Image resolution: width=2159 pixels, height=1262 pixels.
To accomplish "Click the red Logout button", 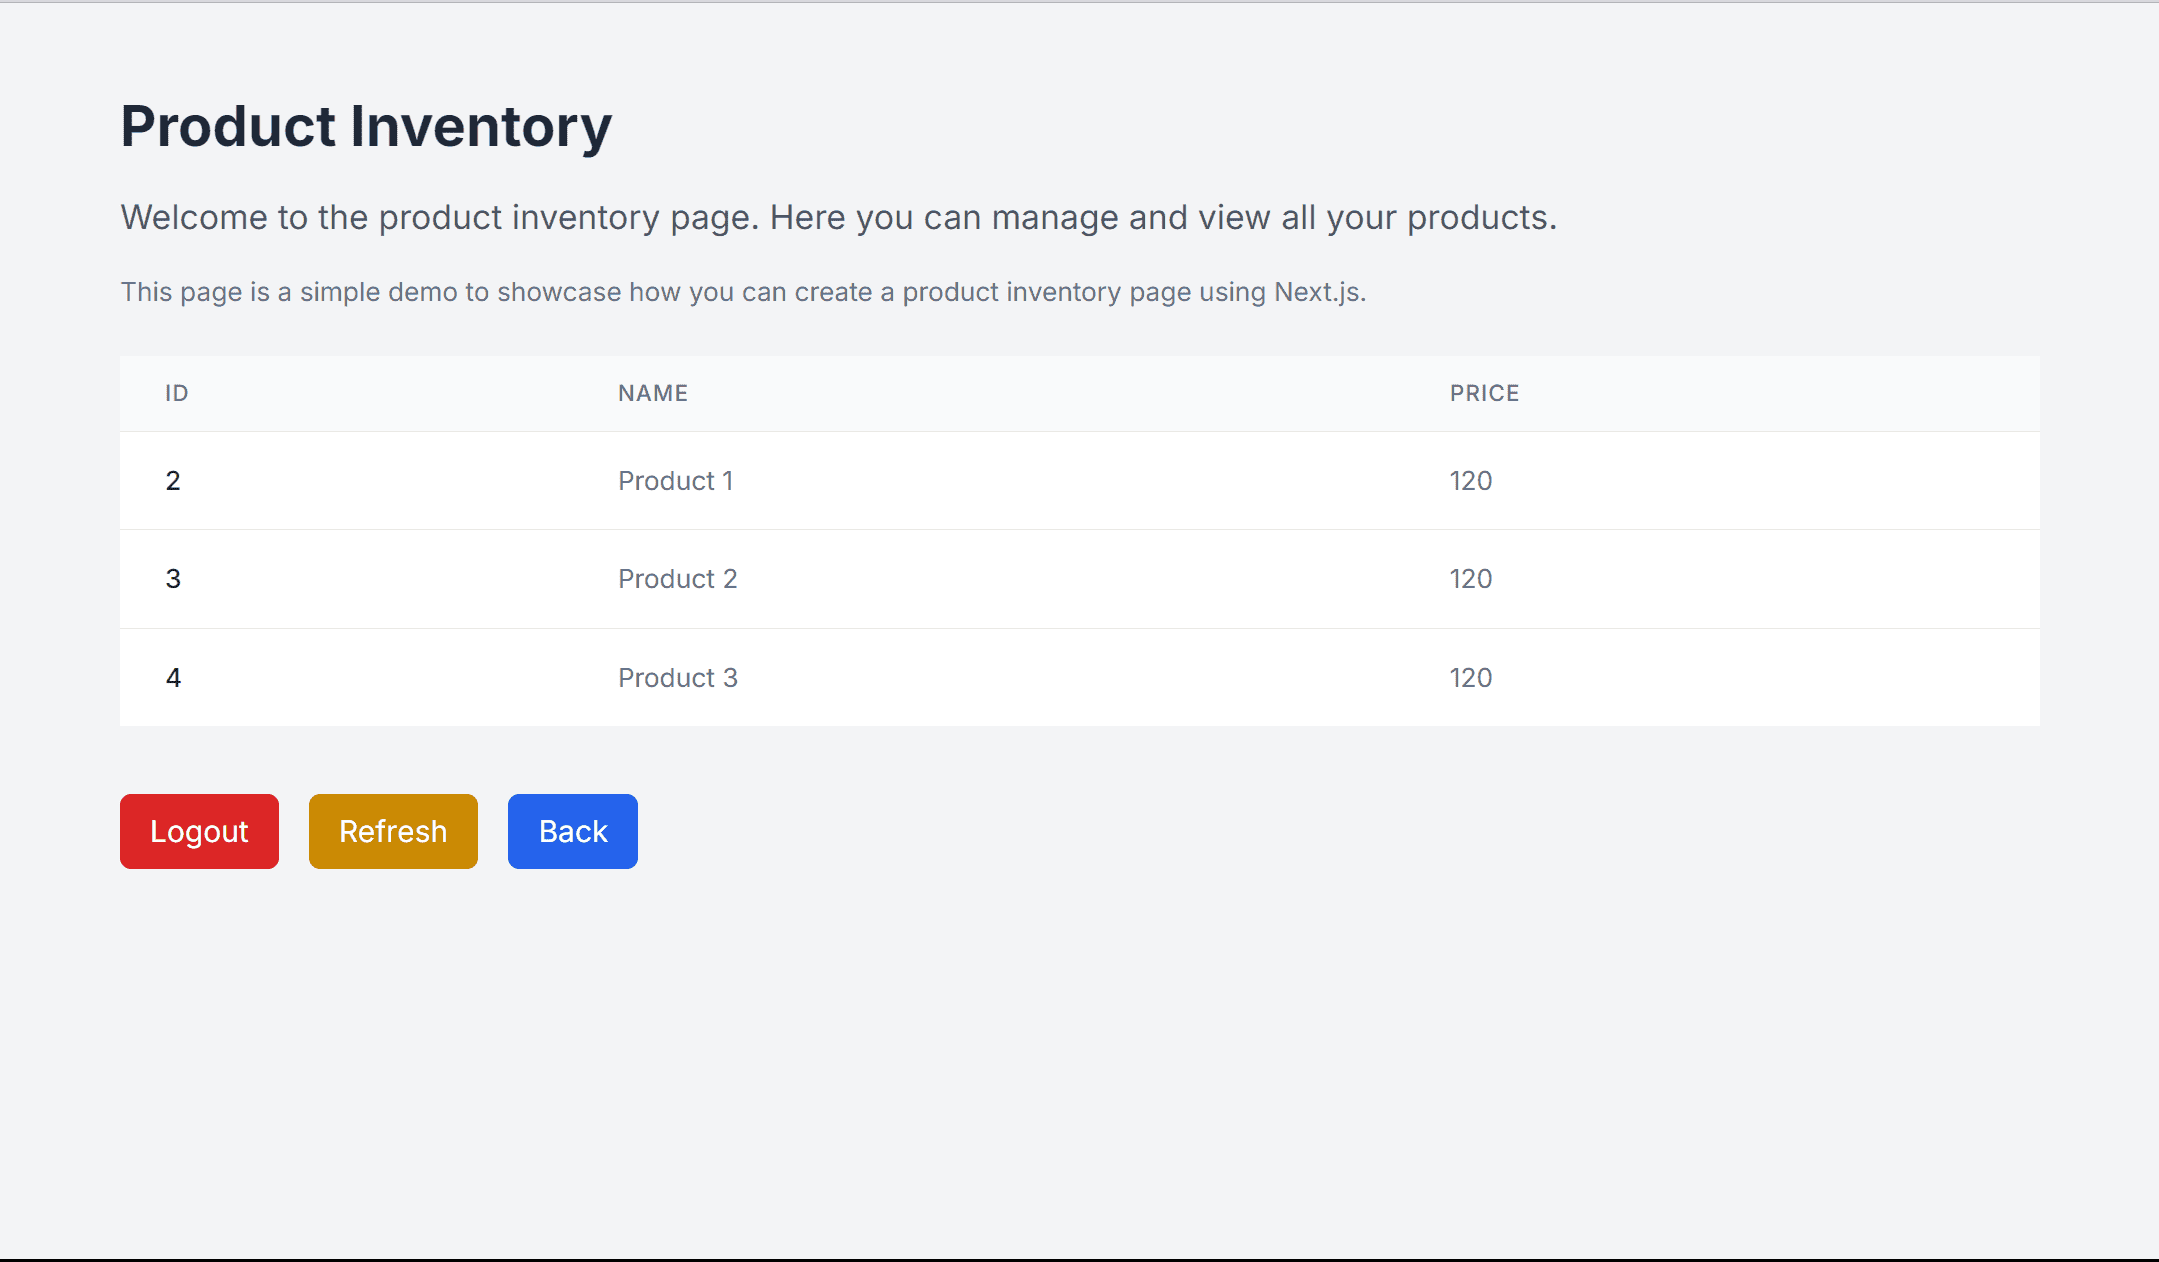I will pos(199,831).
